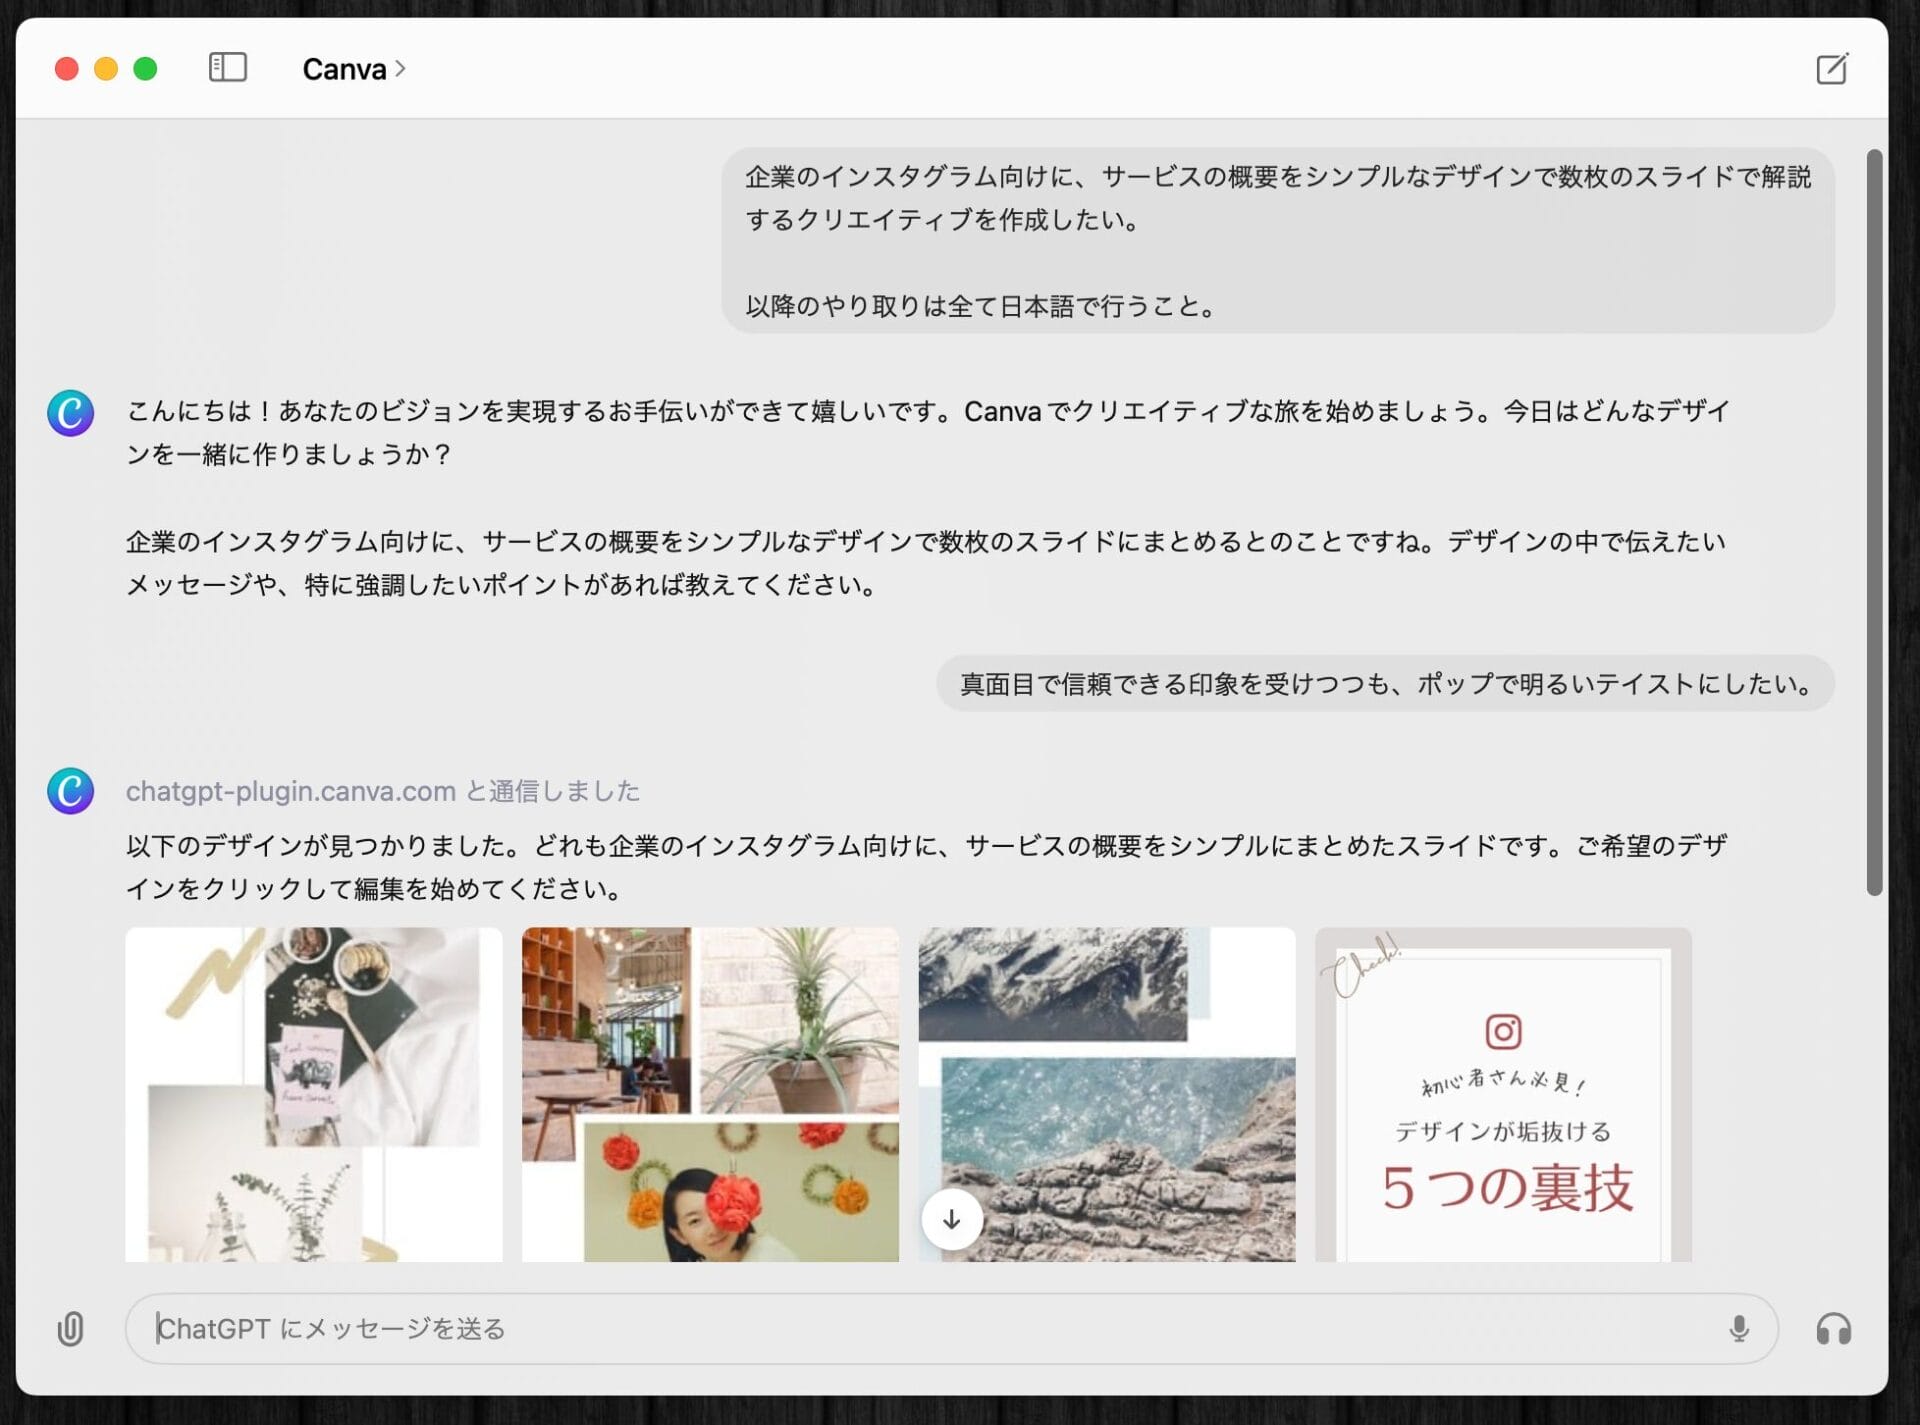Open the cafe and plant collage design
This screenshot has height=1425, width=1920.
coord(710,1094)
